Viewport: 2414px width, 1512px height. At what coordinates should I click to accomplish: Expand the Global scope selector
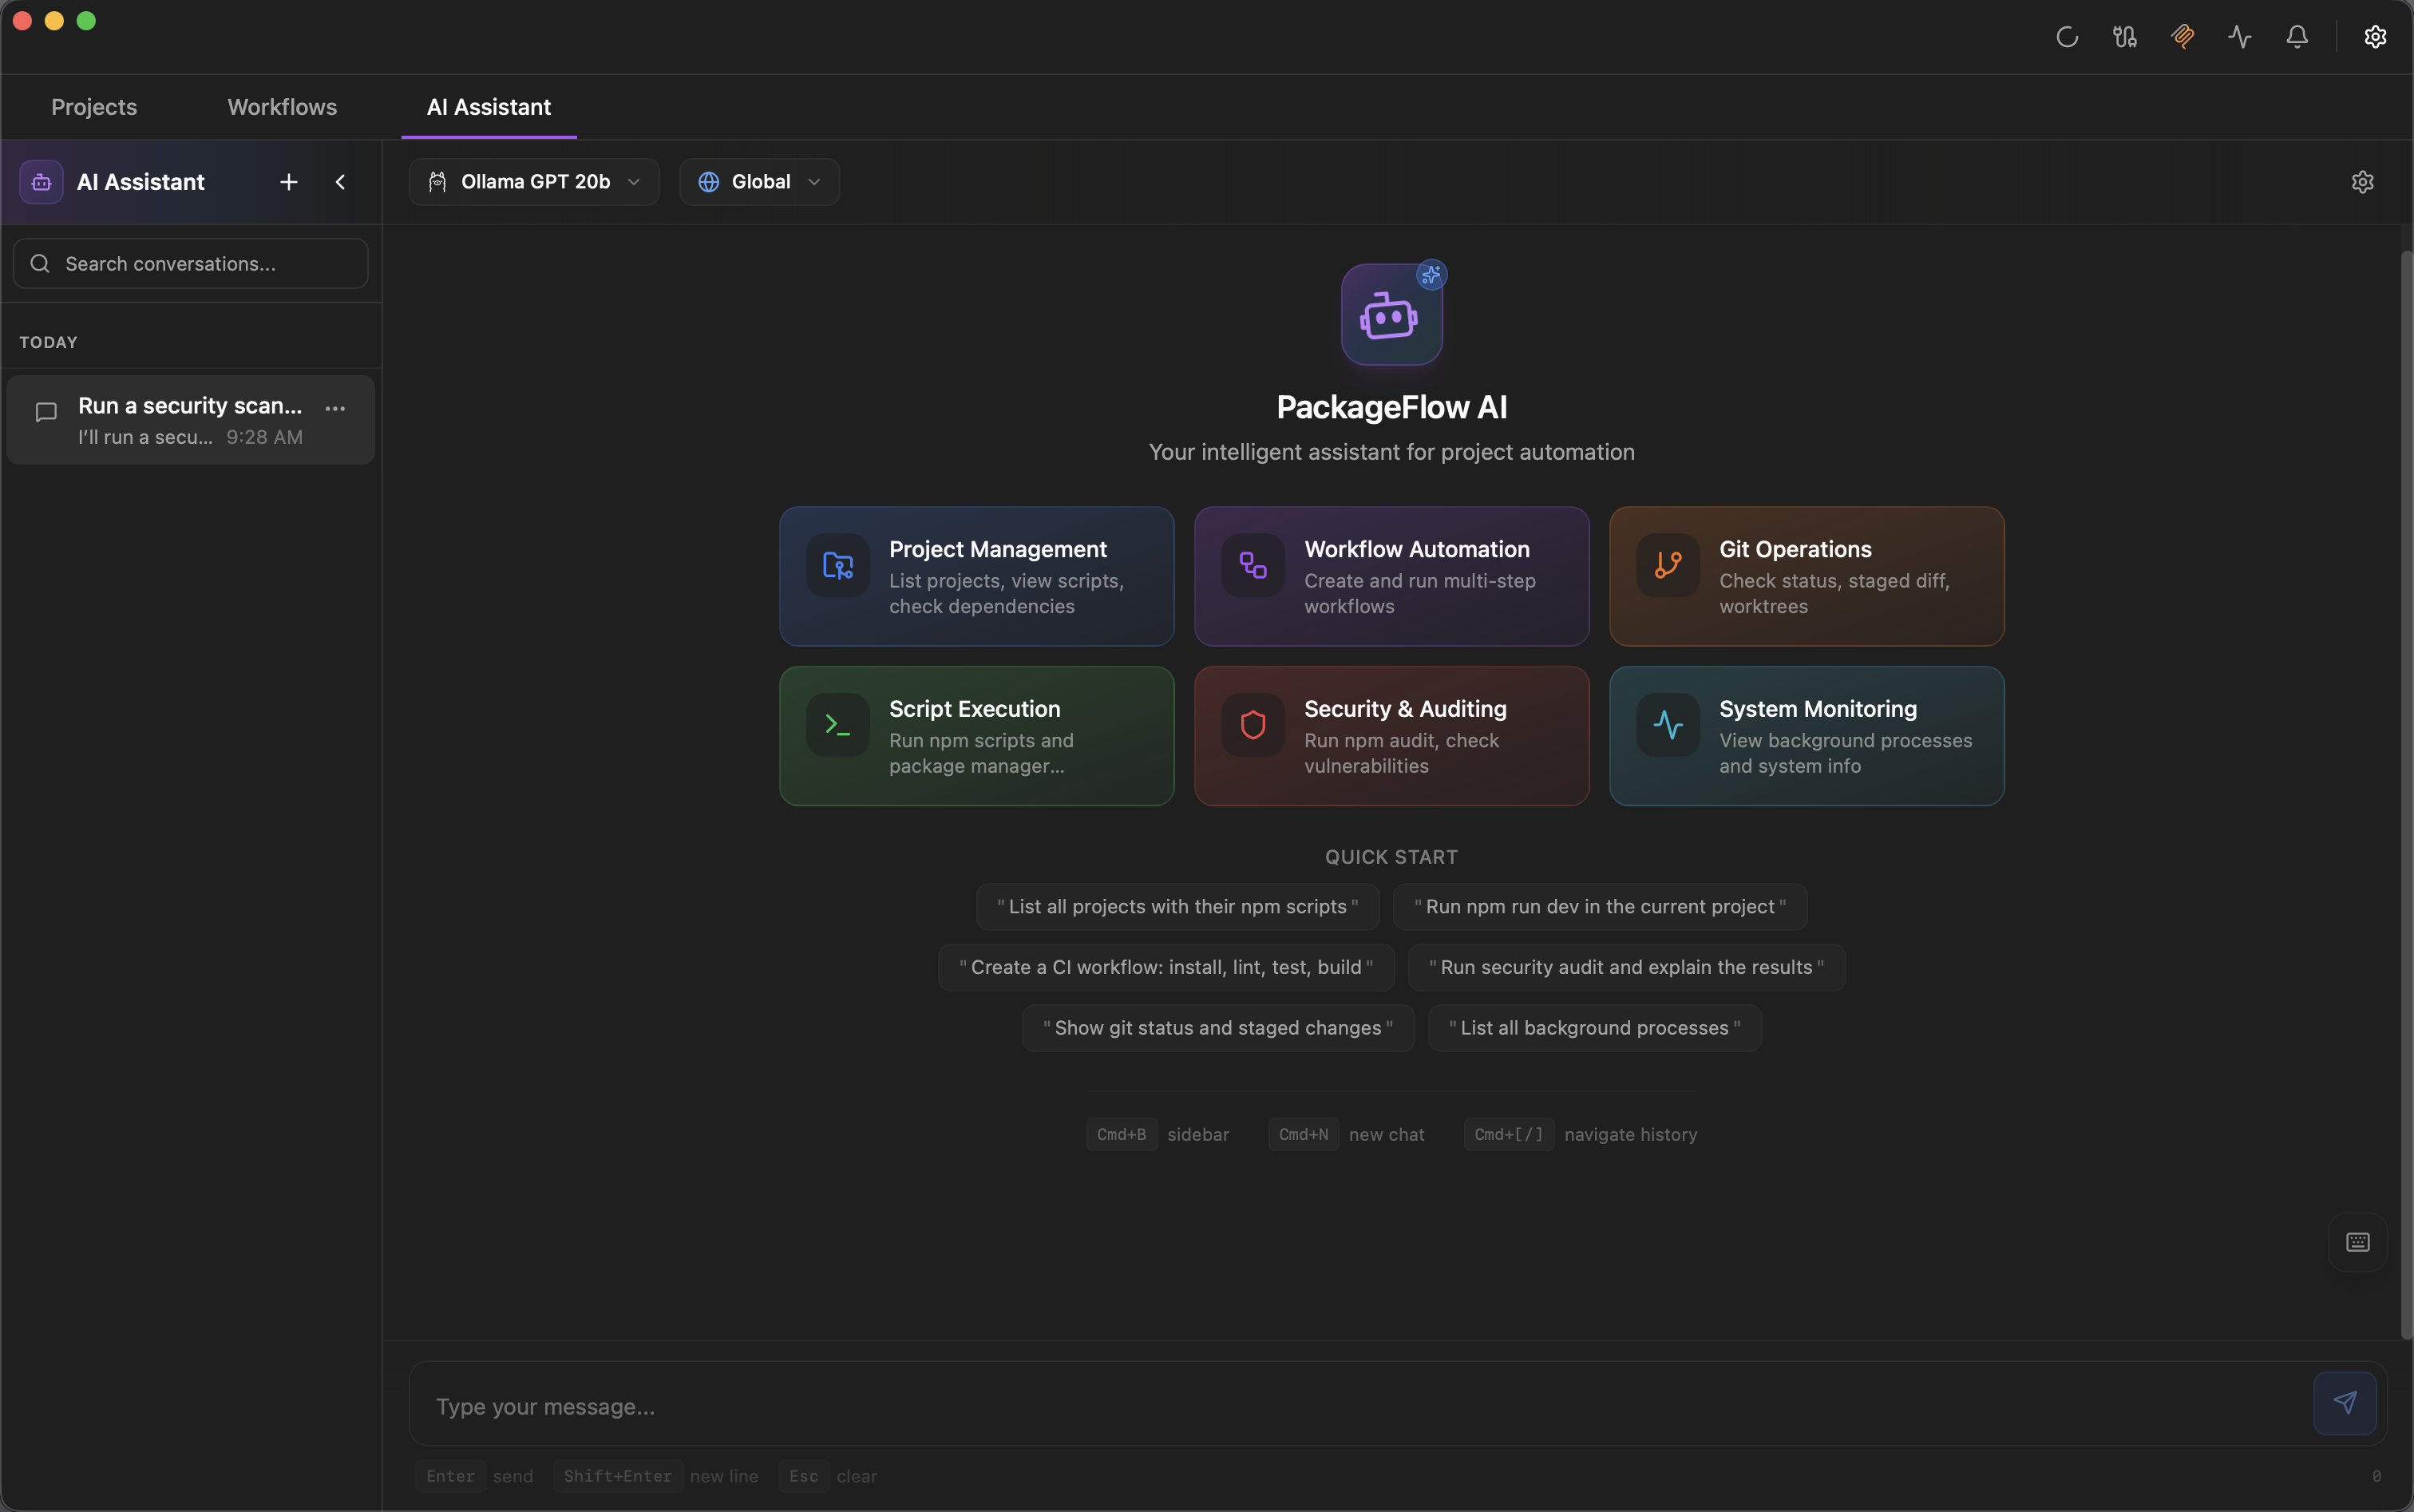[x=759, y=181]
